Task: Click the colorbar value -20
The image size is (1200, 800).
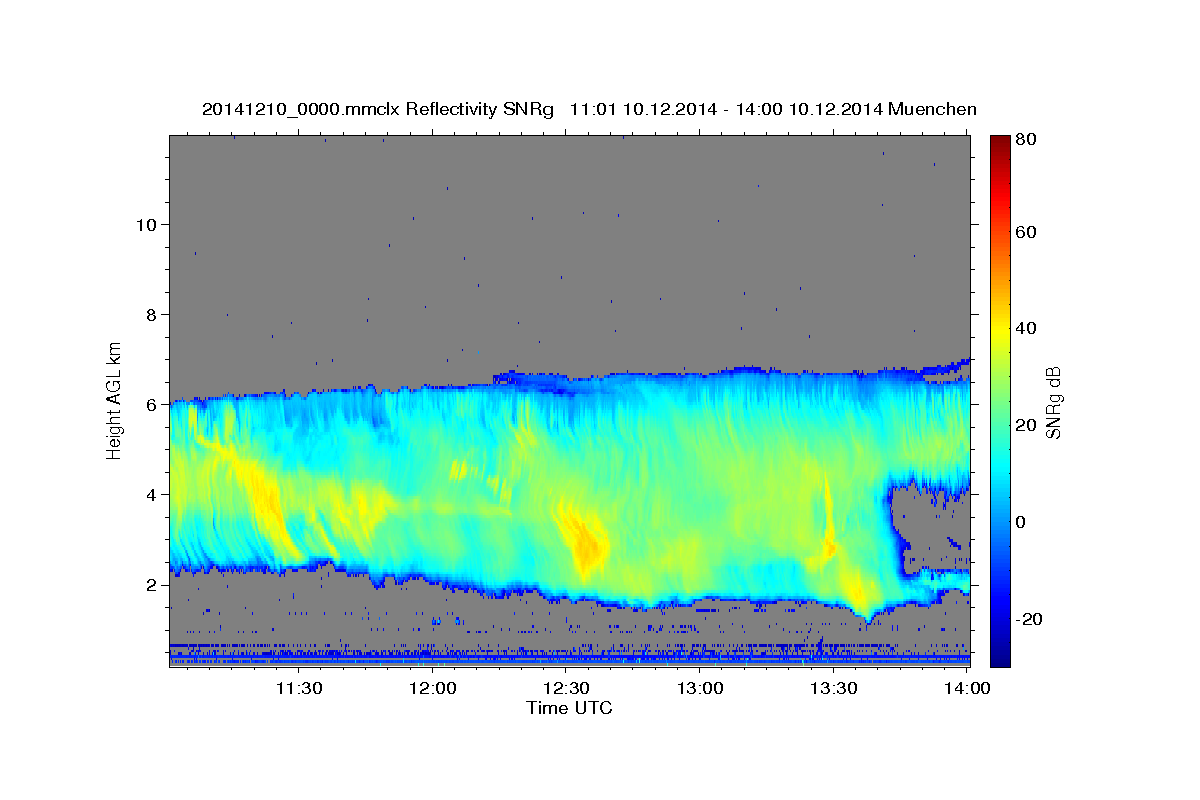Action: click(1027, 619)
